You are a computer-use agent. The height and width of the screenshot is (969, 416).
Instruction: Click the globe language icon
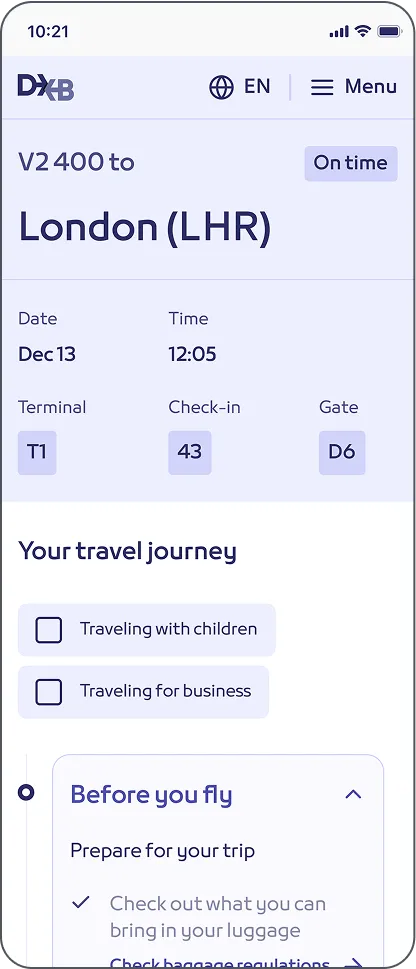pyautogui.click(x=221, y=87)
